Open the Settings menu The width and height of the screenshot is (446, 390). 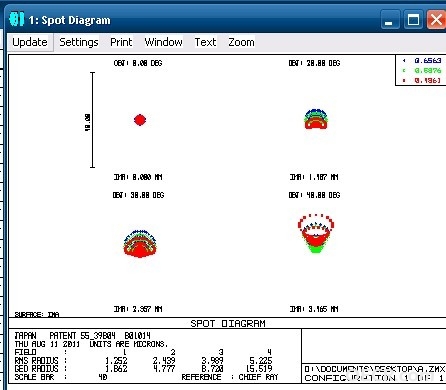coord(79,42)
